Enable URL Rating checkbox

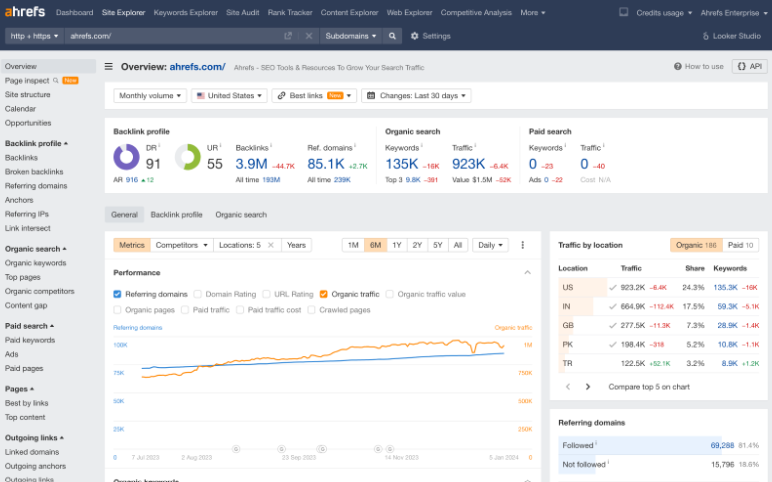(266, 294)
